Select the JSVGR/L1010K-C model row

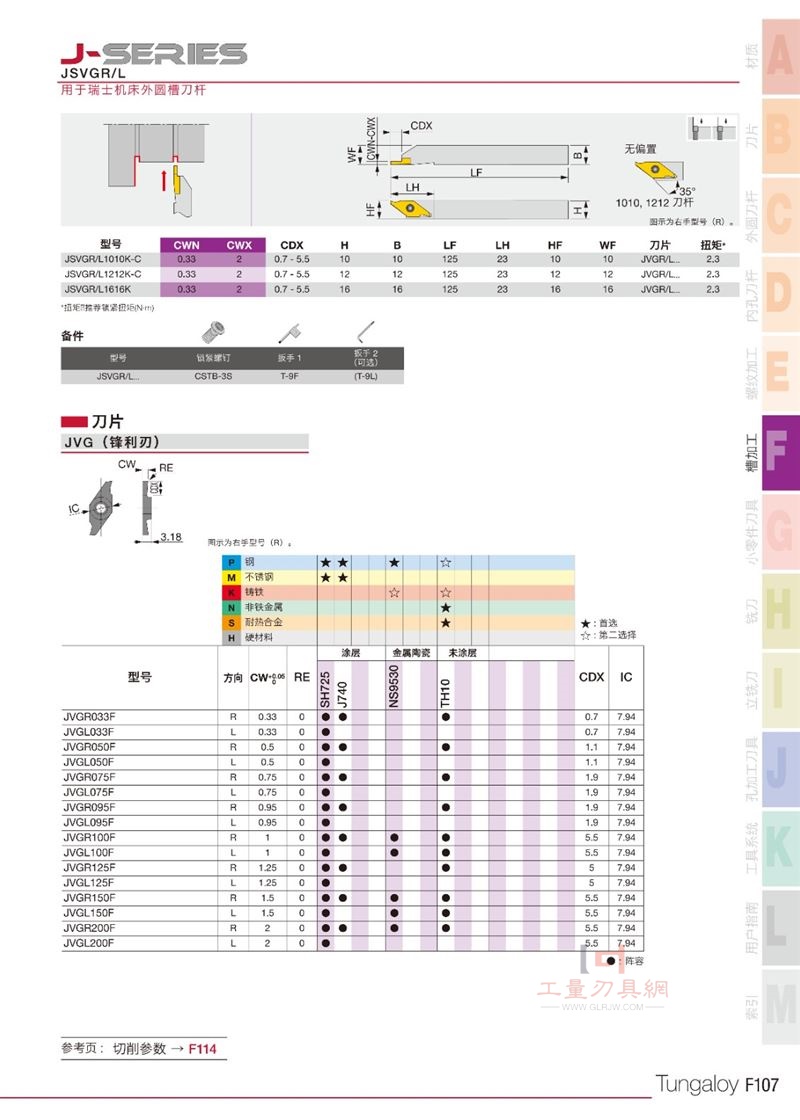pyautogui.click(x=400, y=259)
